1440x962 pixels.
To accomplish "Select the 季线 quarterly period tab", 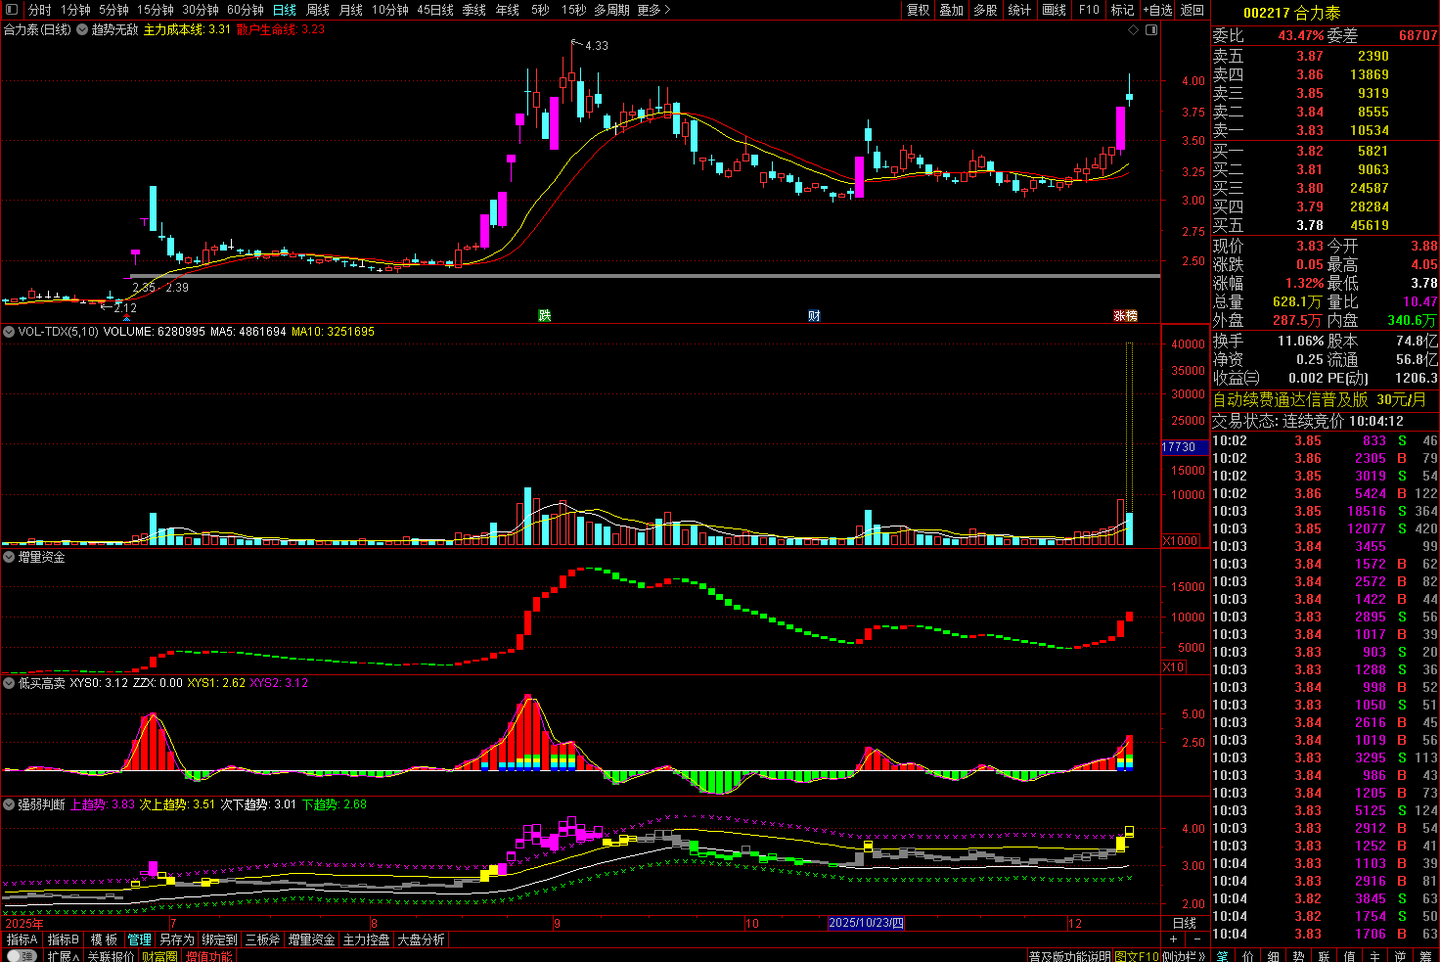I will pos(474,10).
